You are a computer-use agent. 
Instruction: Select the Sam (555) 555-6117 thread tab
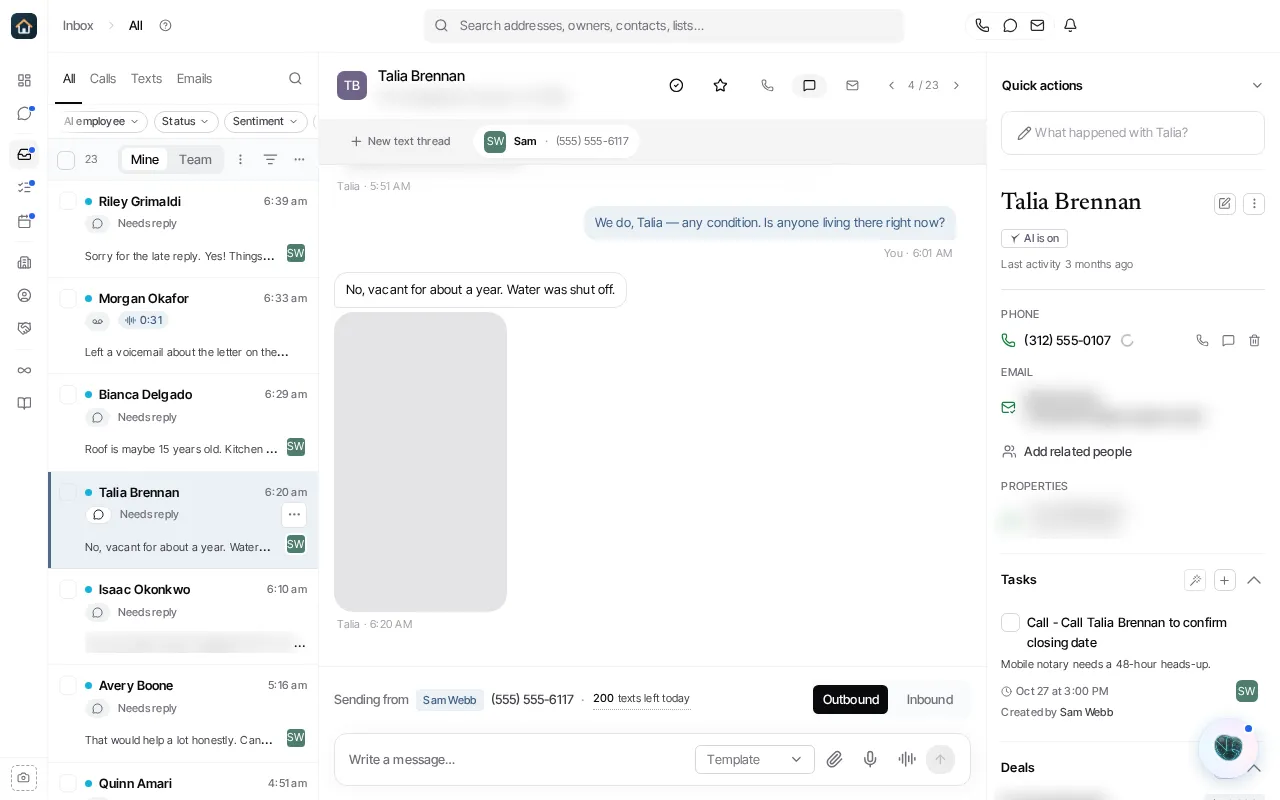556,141
